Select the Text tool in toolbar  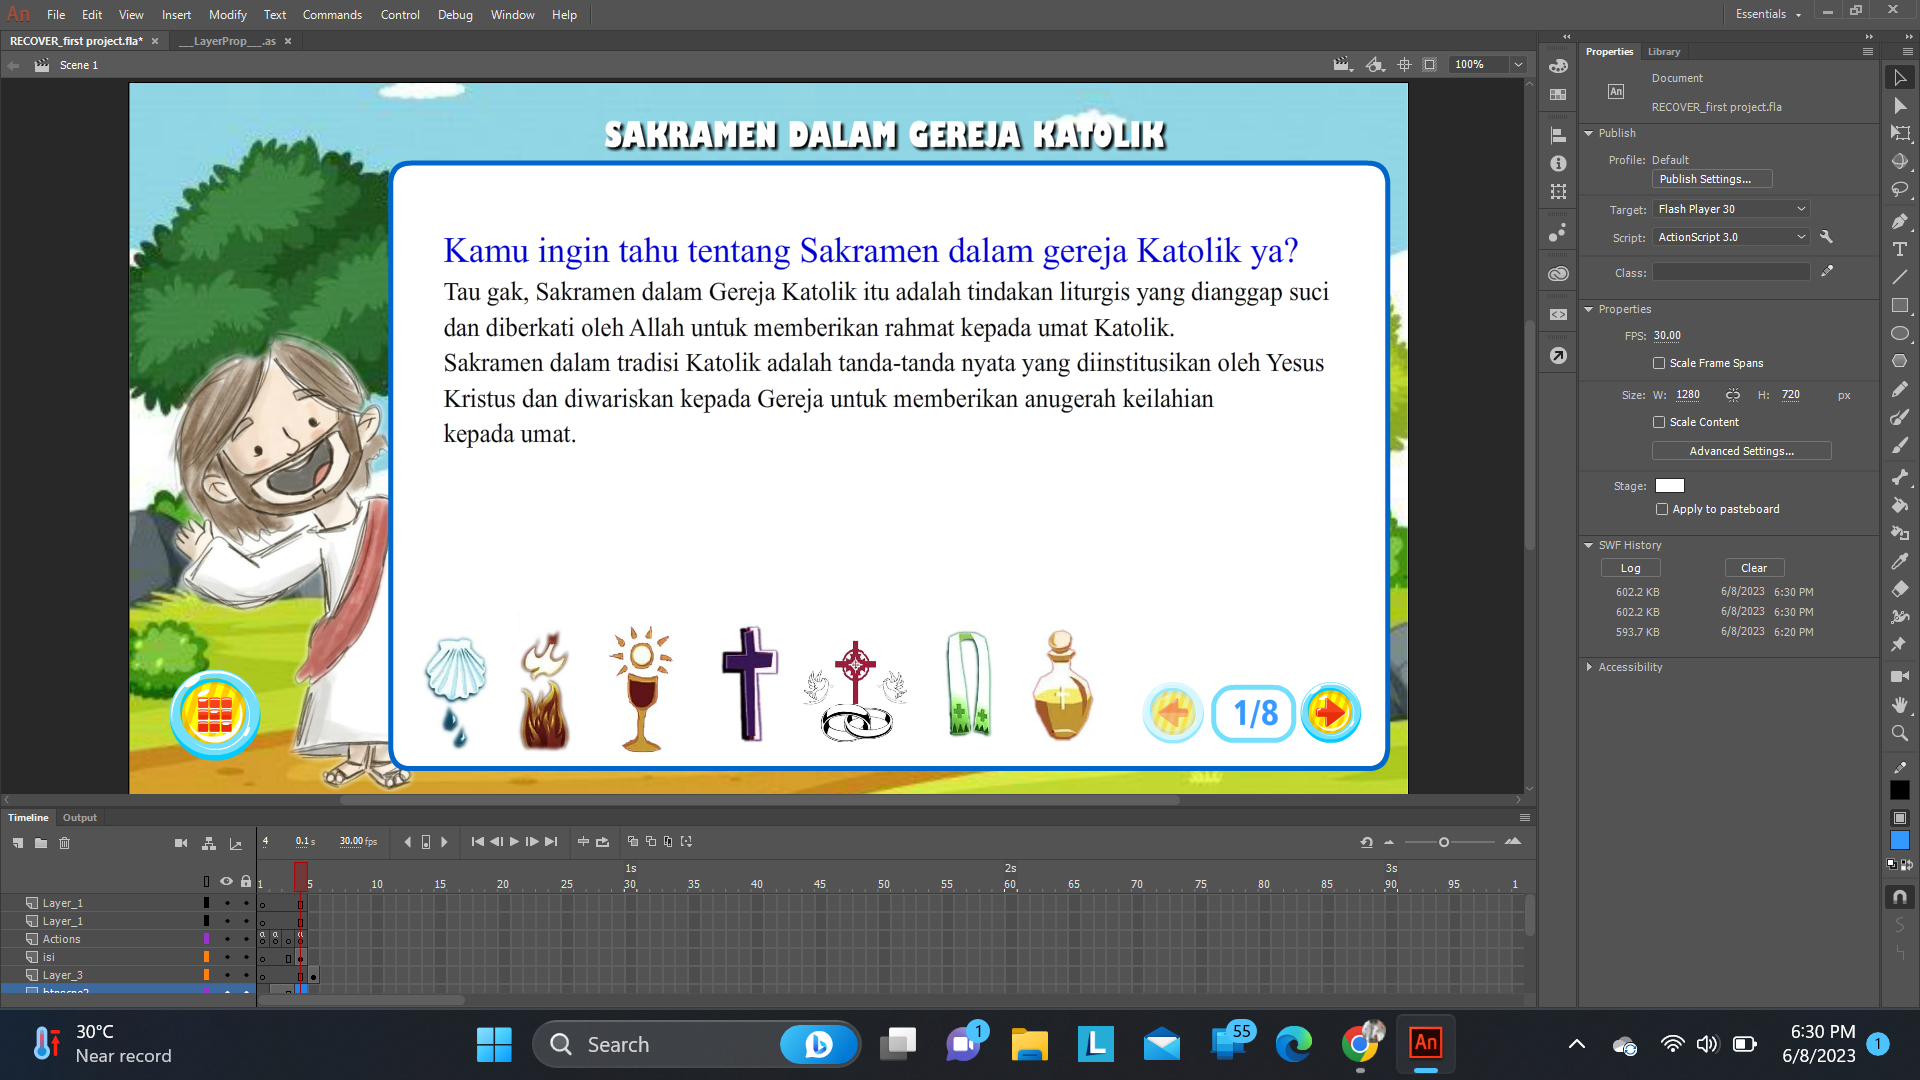1900,249
